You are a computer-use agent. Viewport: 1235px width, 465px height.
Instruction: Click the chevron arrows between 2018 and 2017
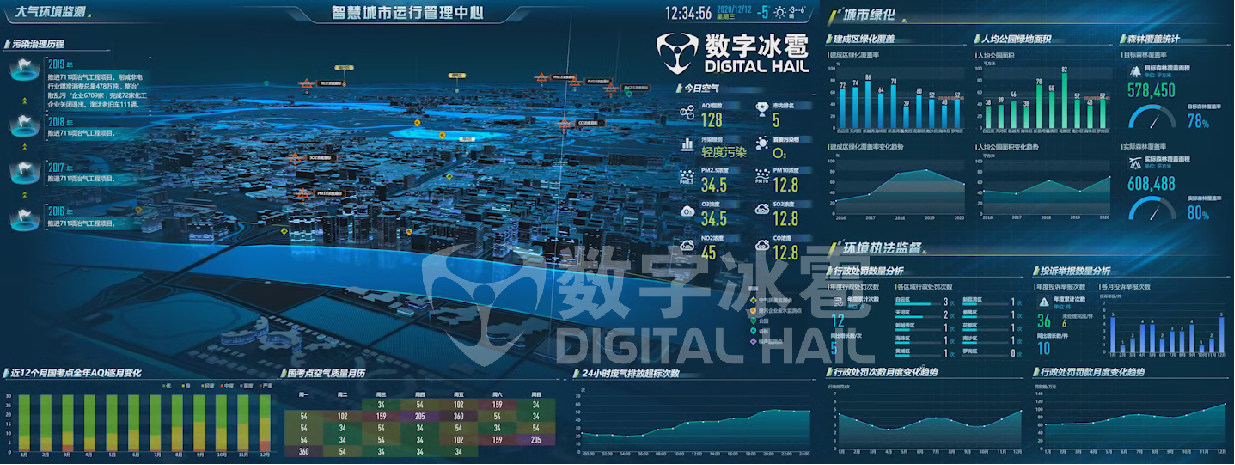point(22,146)
